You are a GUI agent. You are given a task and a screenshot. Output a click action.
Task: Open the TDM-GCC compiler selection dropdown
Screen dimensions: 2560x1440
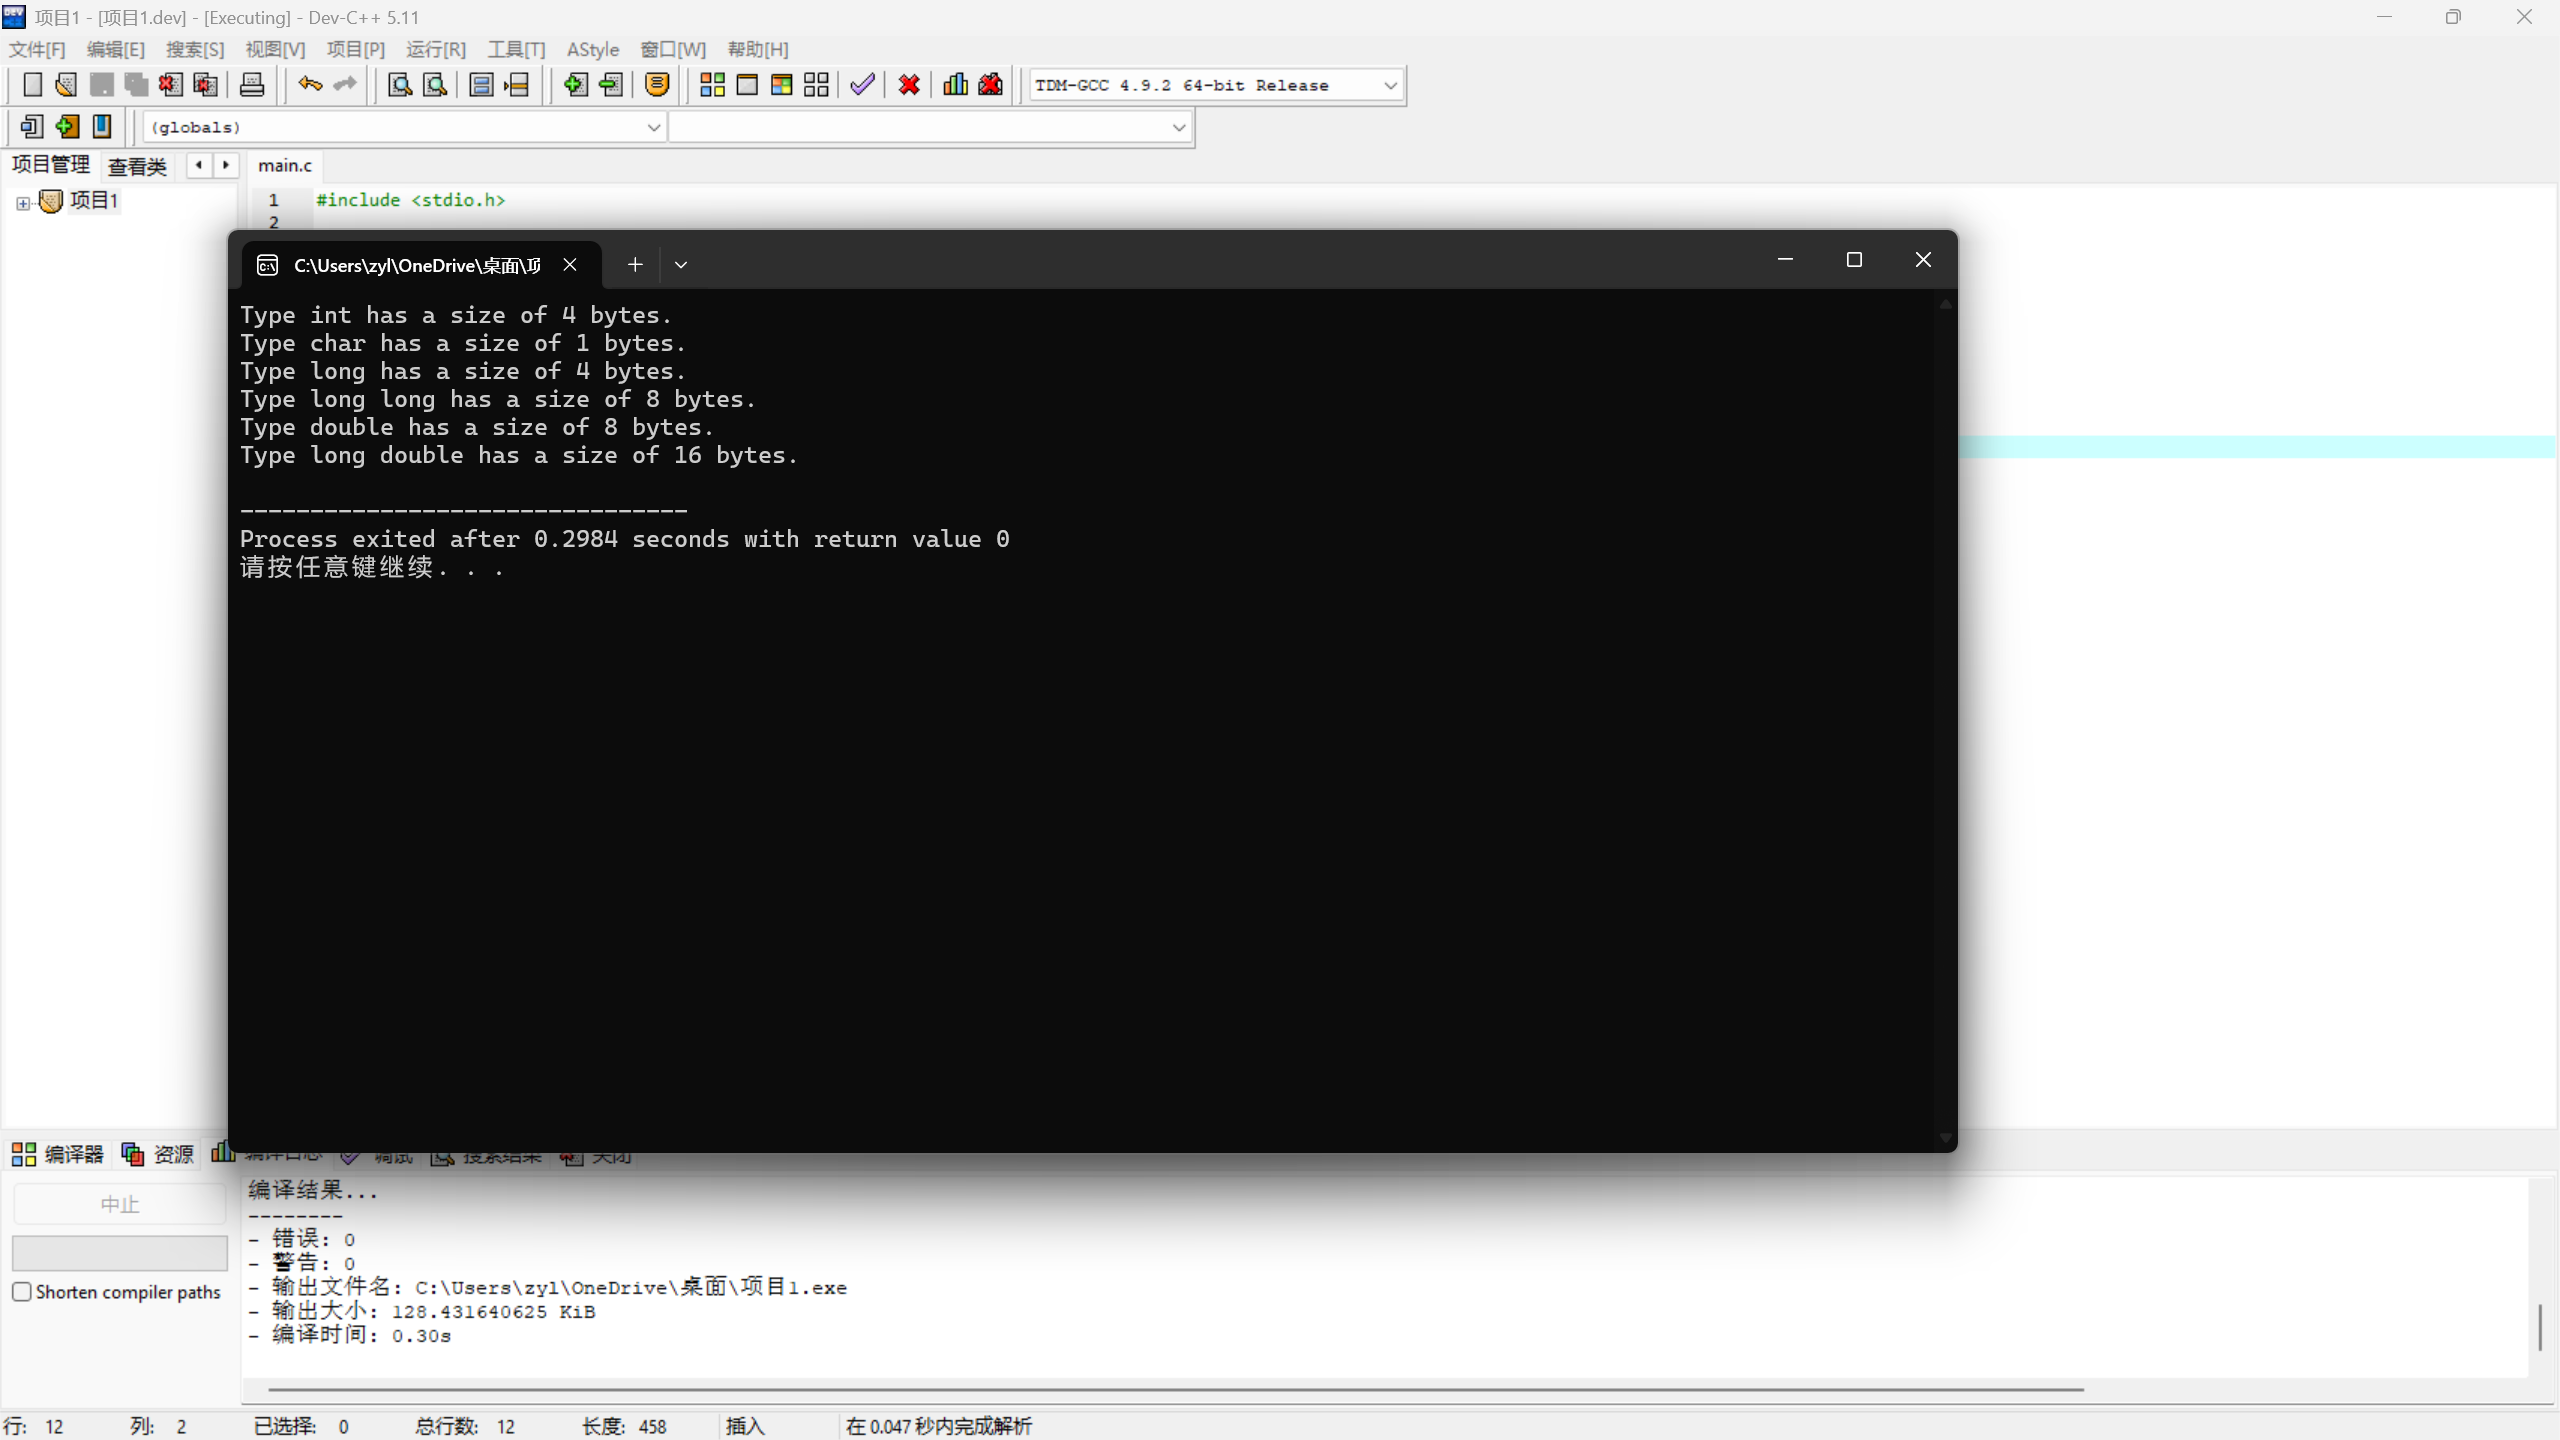1390,86
